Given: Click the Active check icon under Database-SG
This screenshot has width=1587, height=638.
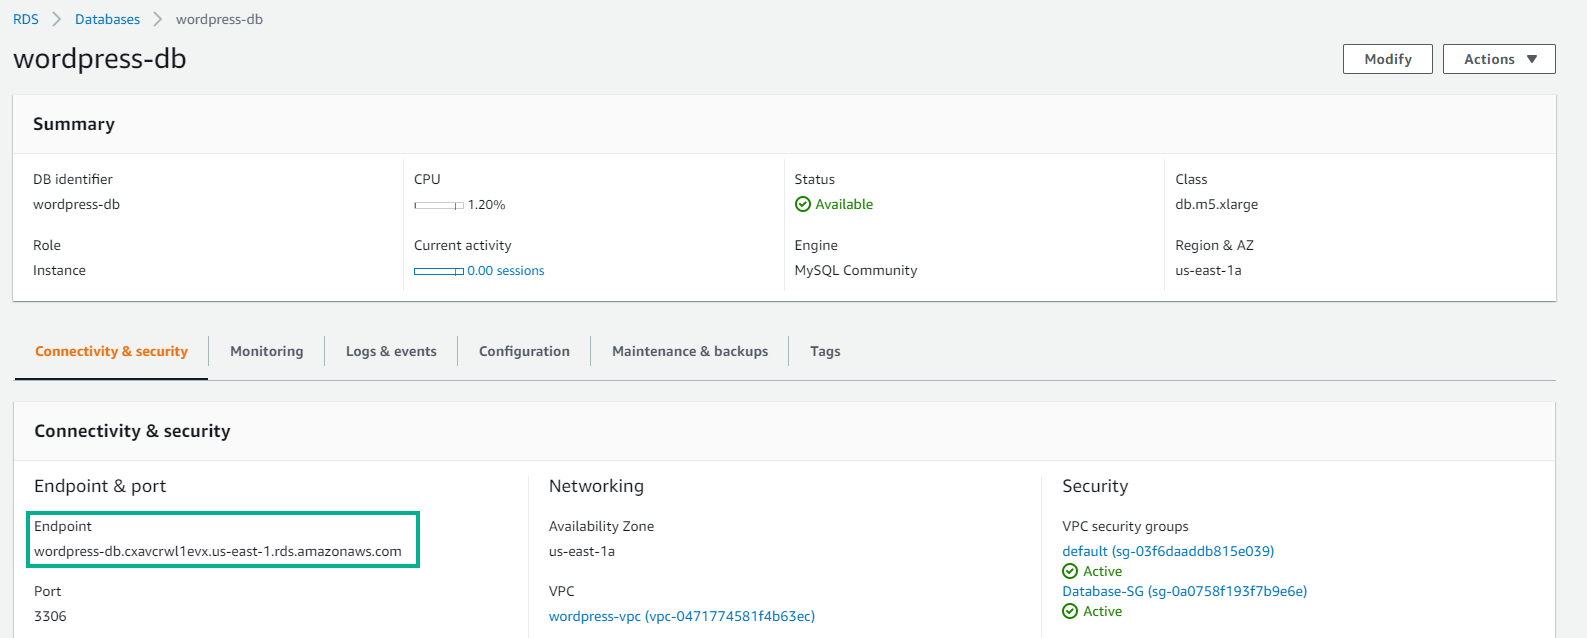Looking at the screenshot, I should [1070, 611].
